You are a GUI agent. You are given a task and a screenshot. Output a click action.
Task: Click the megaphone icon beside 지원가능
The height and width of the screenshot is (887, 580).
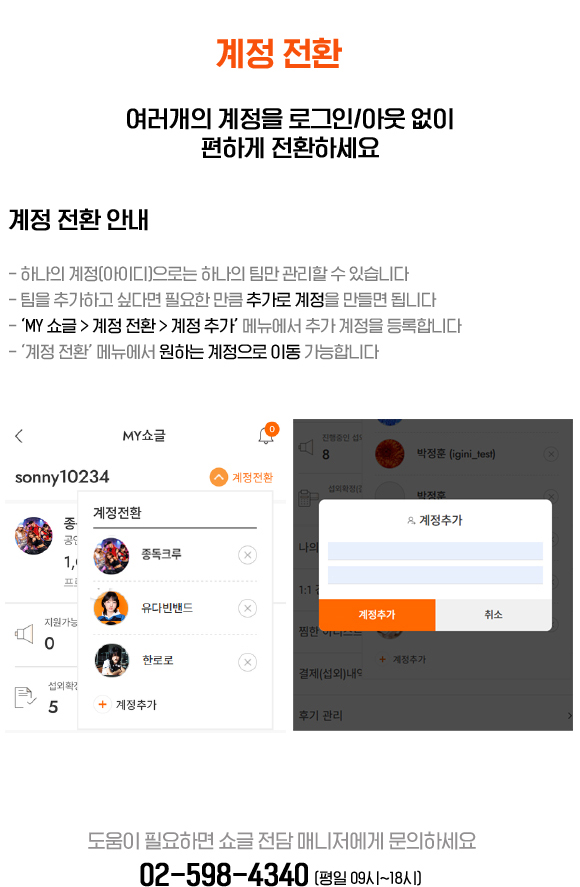tap(24, 634)
